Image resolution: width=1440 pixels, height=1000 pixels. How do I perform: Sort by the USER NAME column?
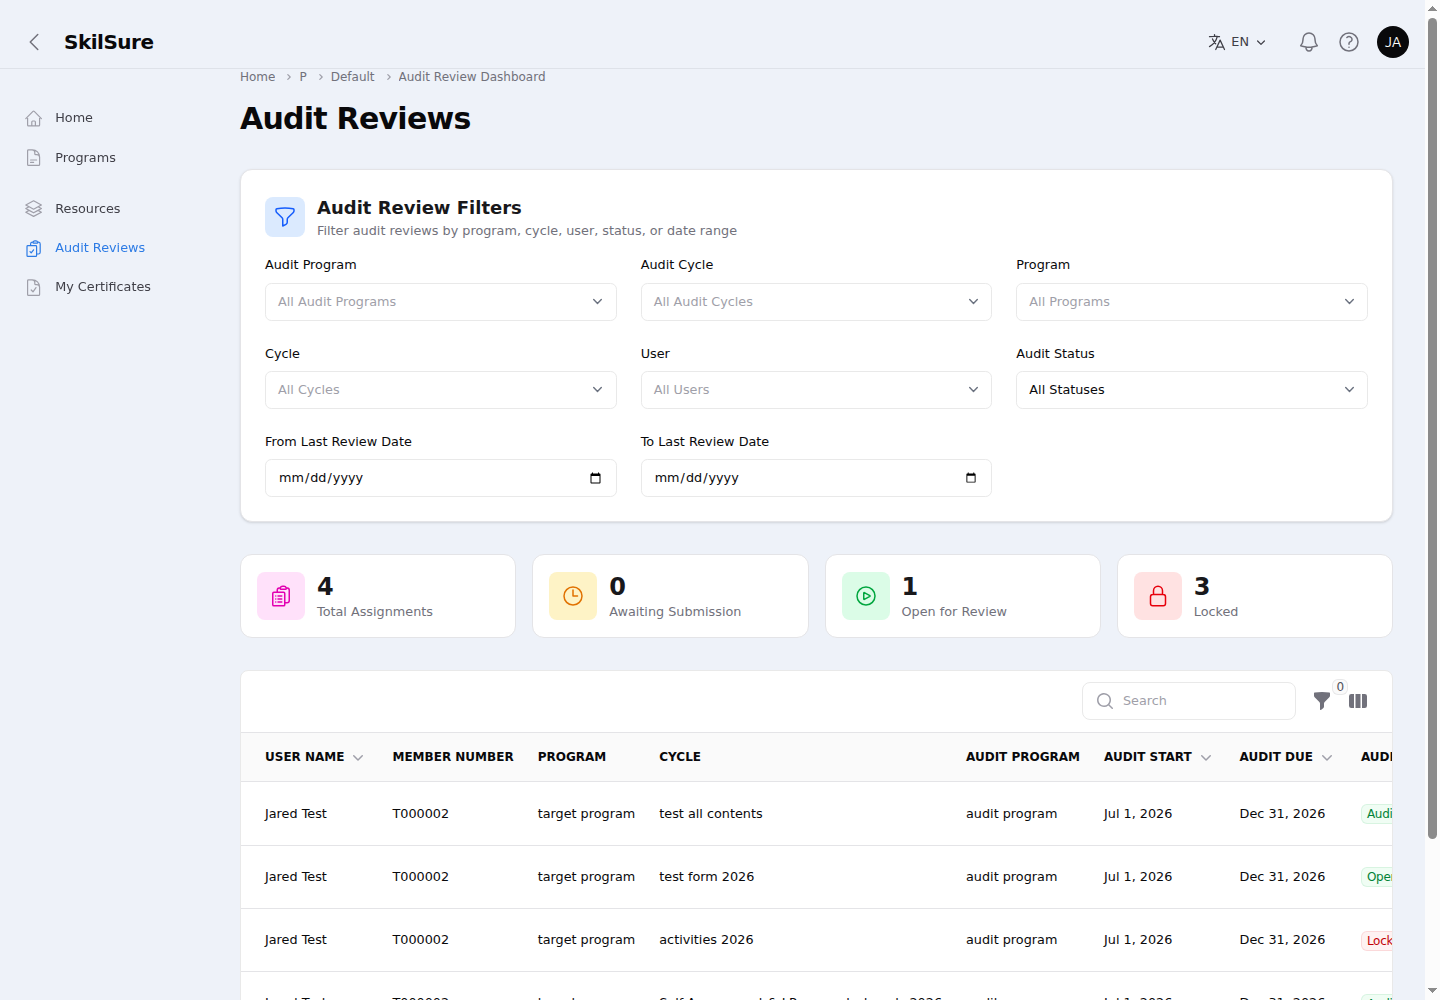pyautogui.click(x=314, y=757)
